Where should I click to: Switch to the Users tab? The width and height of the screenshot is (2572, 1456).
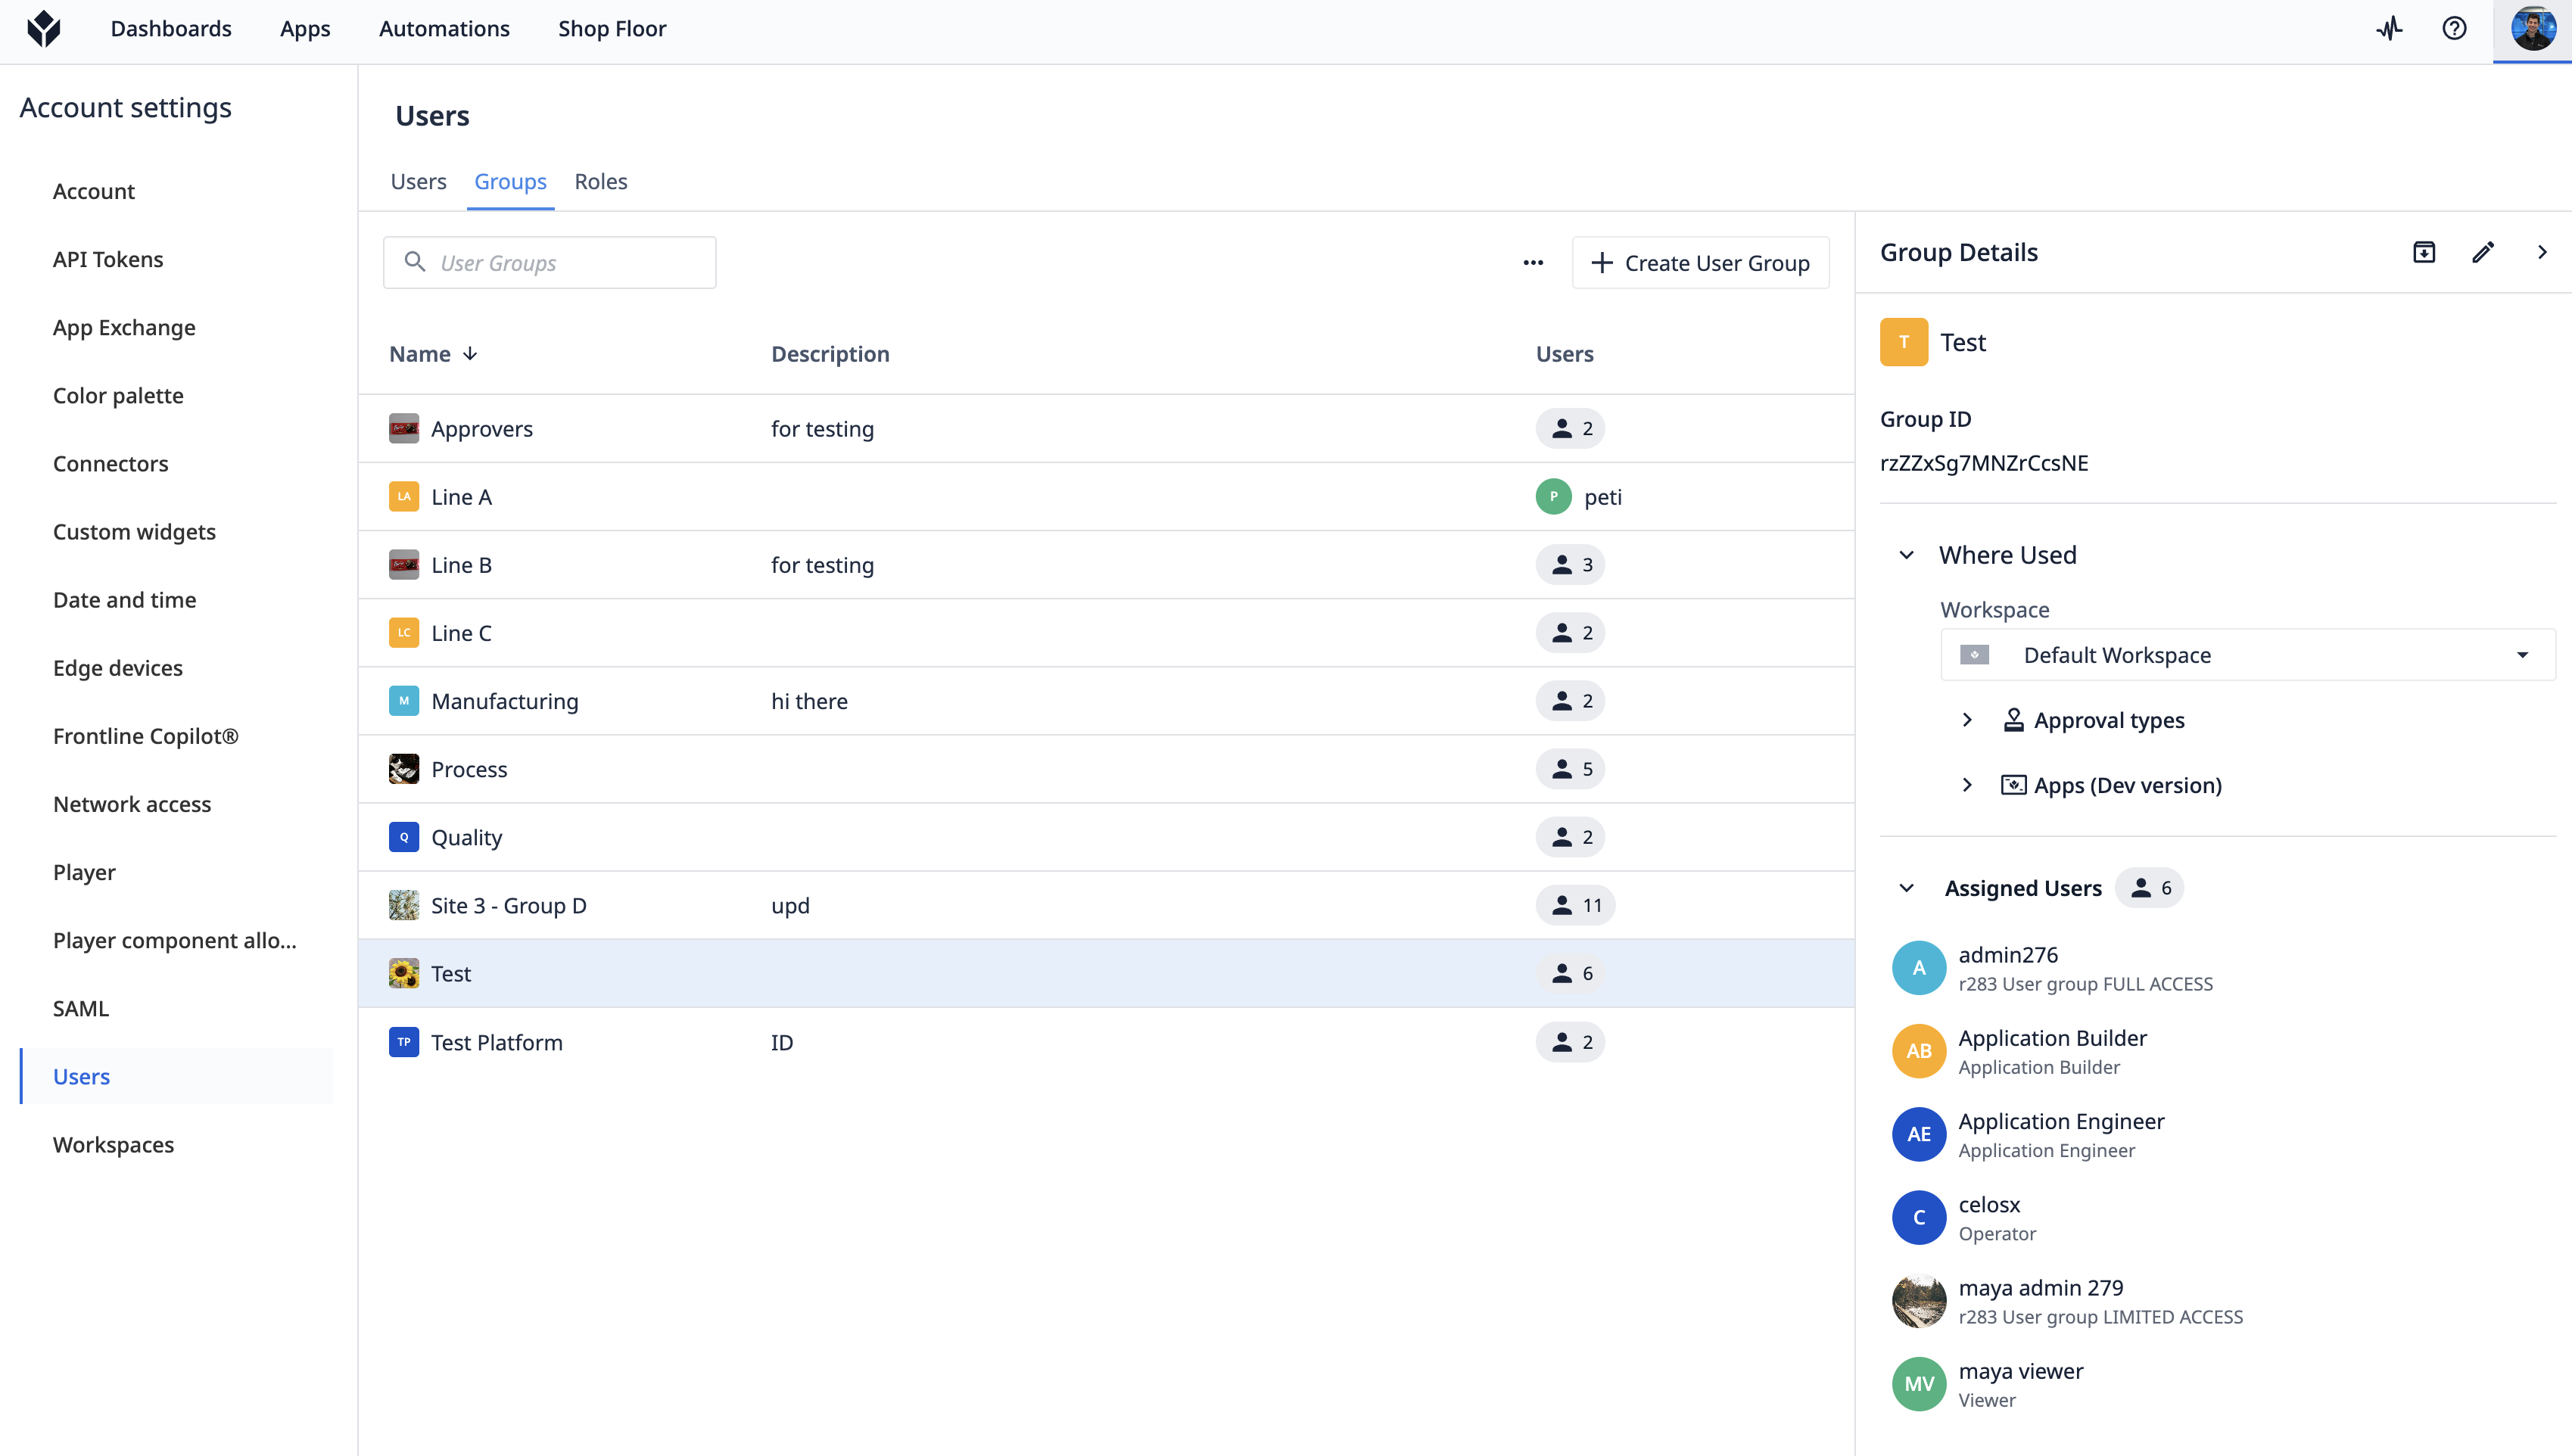coord(418,181)
